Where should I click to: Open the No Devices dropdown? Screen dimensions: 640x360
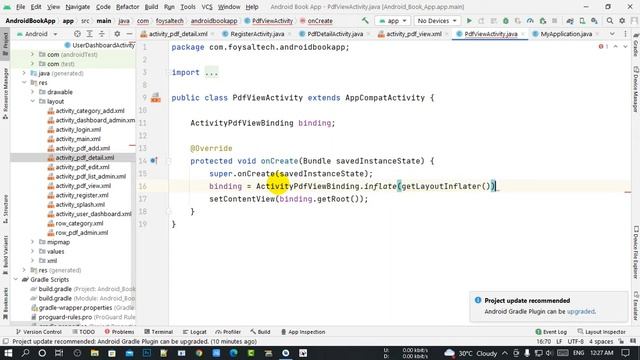(x=437, y=20)
